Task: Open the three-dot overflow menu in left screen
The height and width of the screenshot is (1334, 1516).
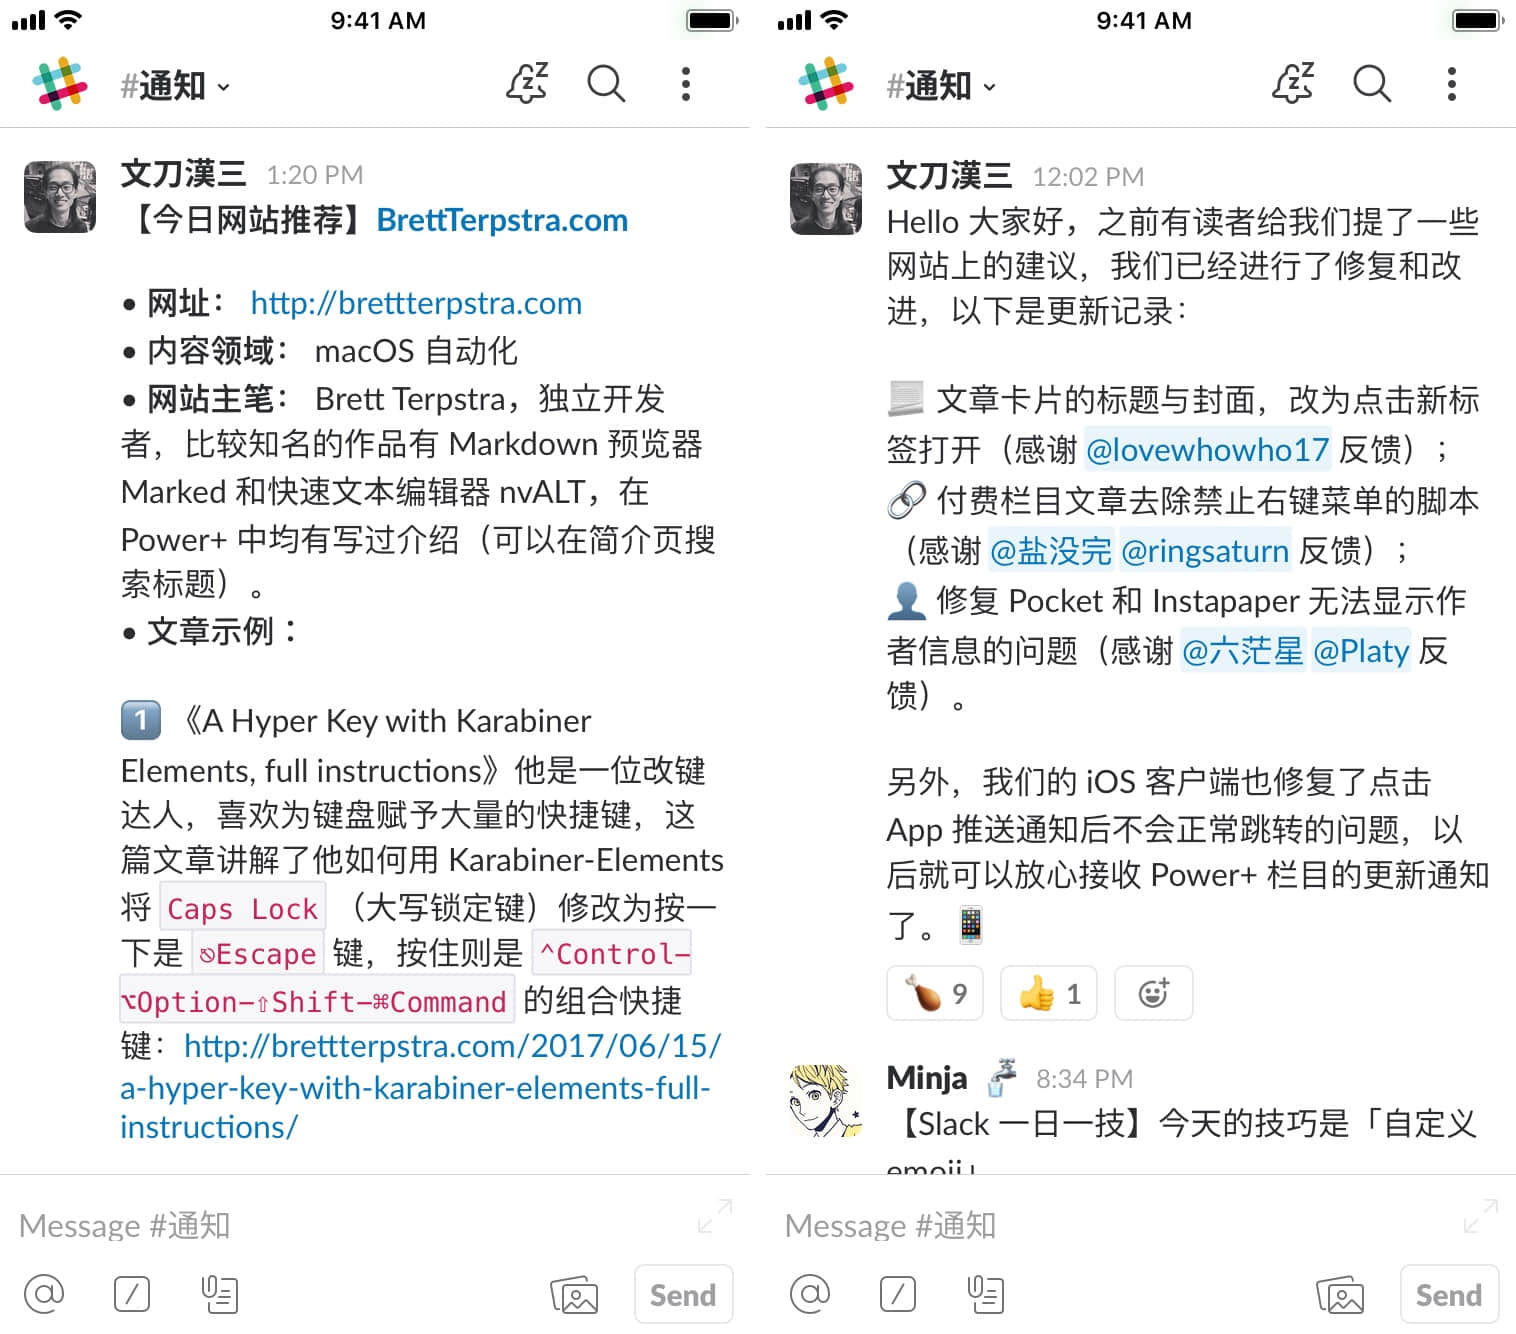Action: point(686,84)
